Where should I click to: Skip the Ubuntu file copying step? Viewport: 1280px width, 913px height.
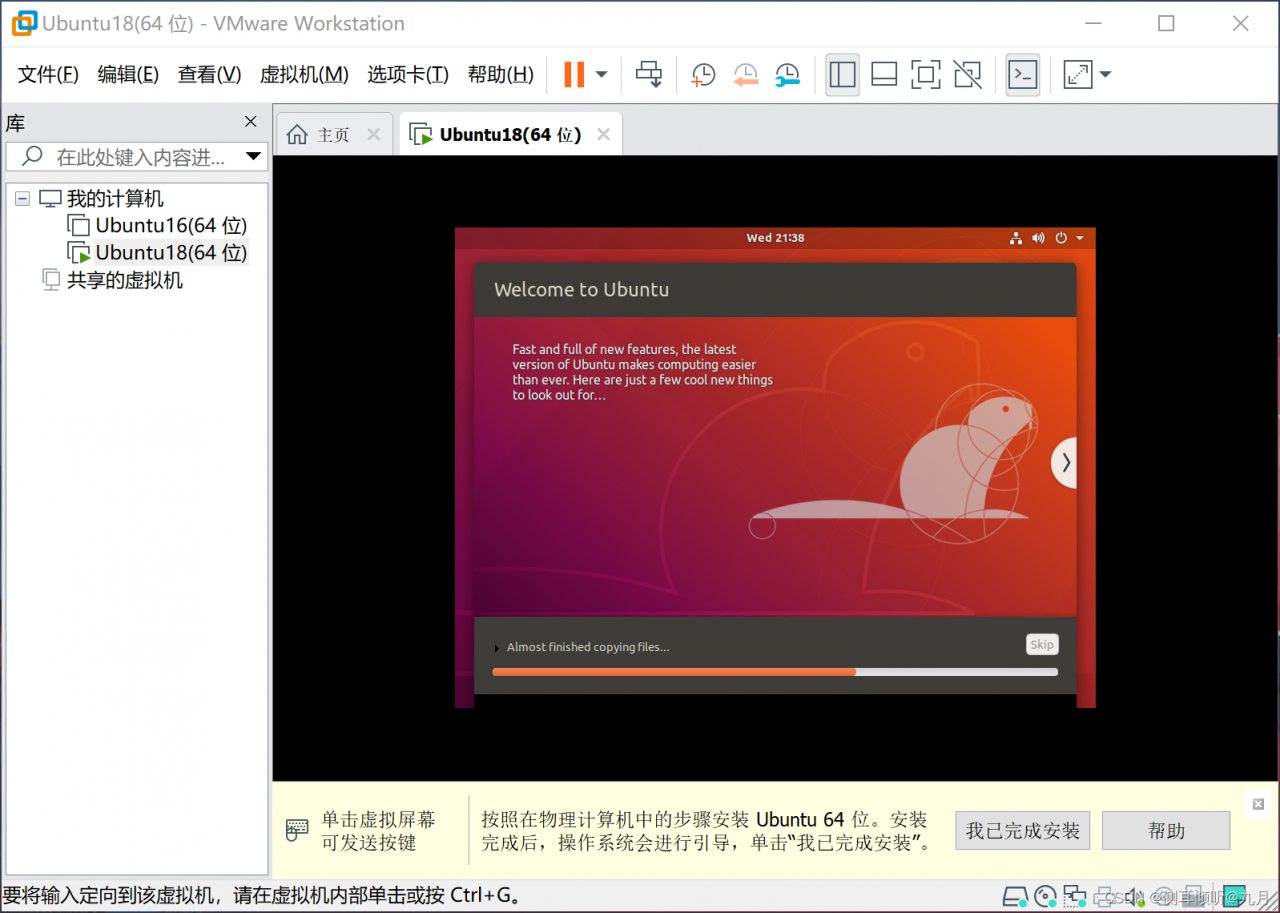(x=1042, y=645)
